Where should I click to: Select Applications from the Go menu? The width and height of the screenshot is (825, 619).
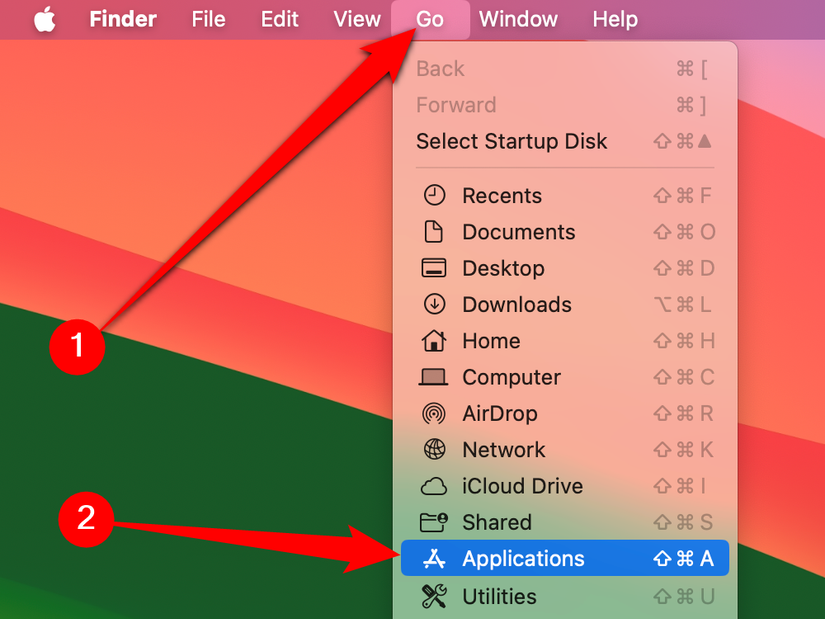tap(522, 558)
